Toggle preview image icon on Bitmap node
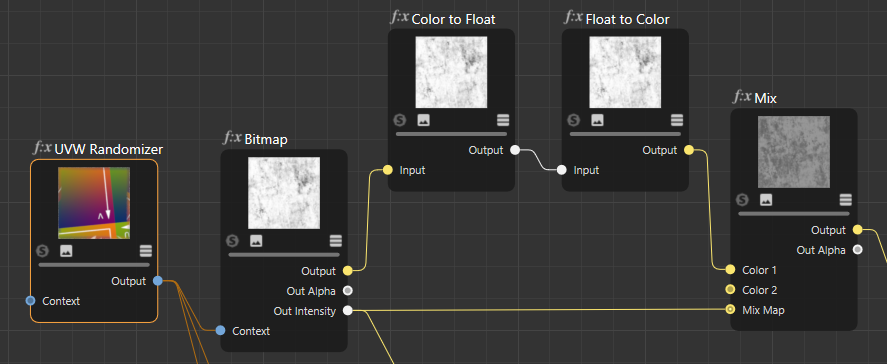 (256, 241)
